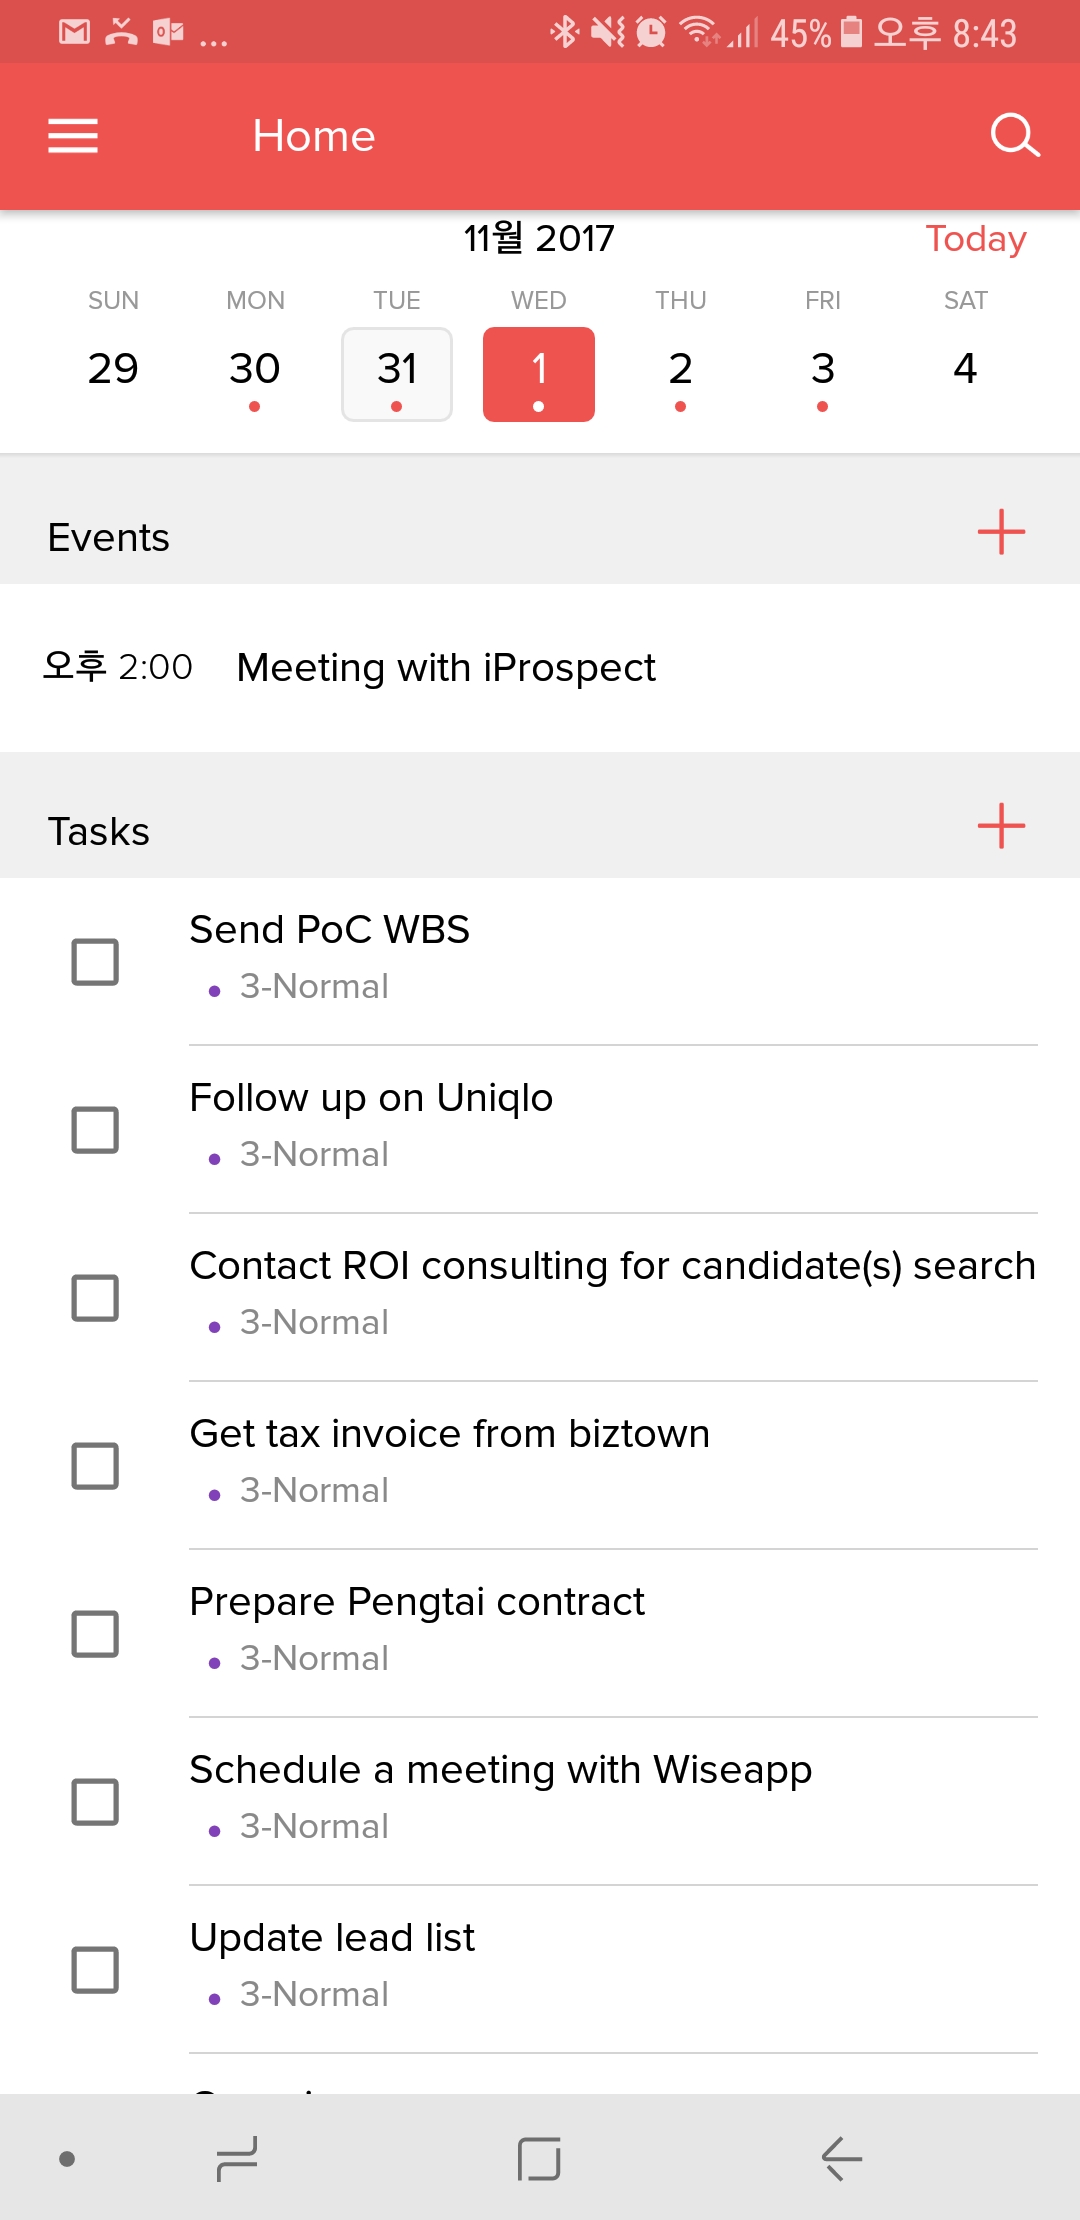Check off the Send PoC WBS task
This screenshot has width=1080, height=2220.
coord(95,962)
